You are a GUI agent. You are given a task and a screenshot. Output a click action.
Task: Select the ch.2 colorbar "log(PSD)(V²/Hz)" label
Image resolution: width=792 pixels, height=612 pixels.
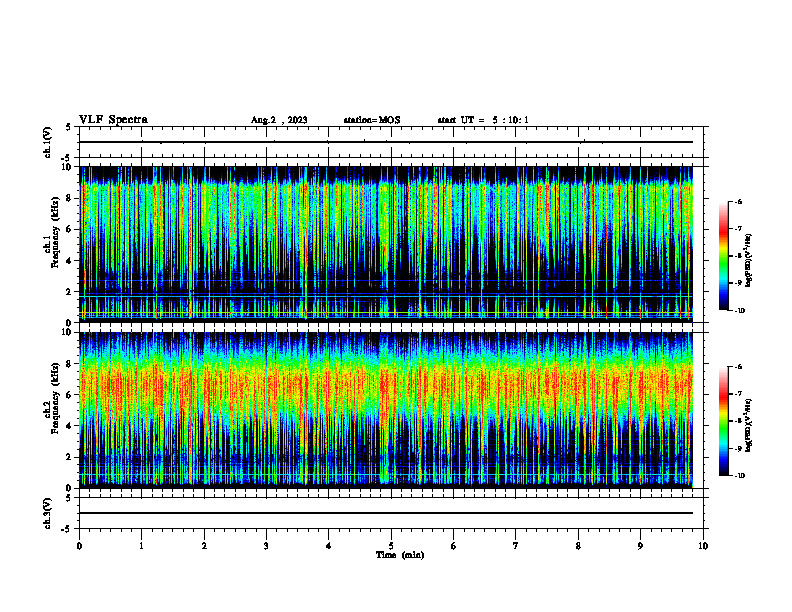pos(749,425)
